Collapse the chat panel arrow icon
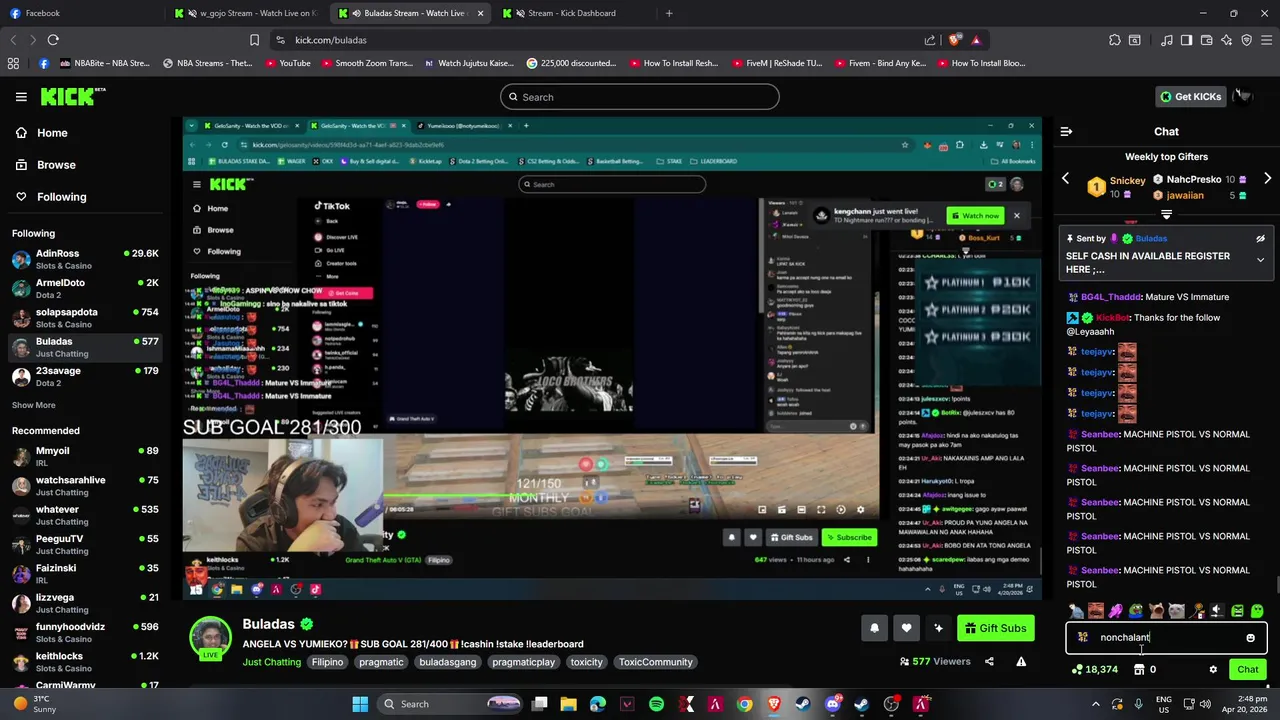Screen dimensions: 1280x720 (1066, 131)
